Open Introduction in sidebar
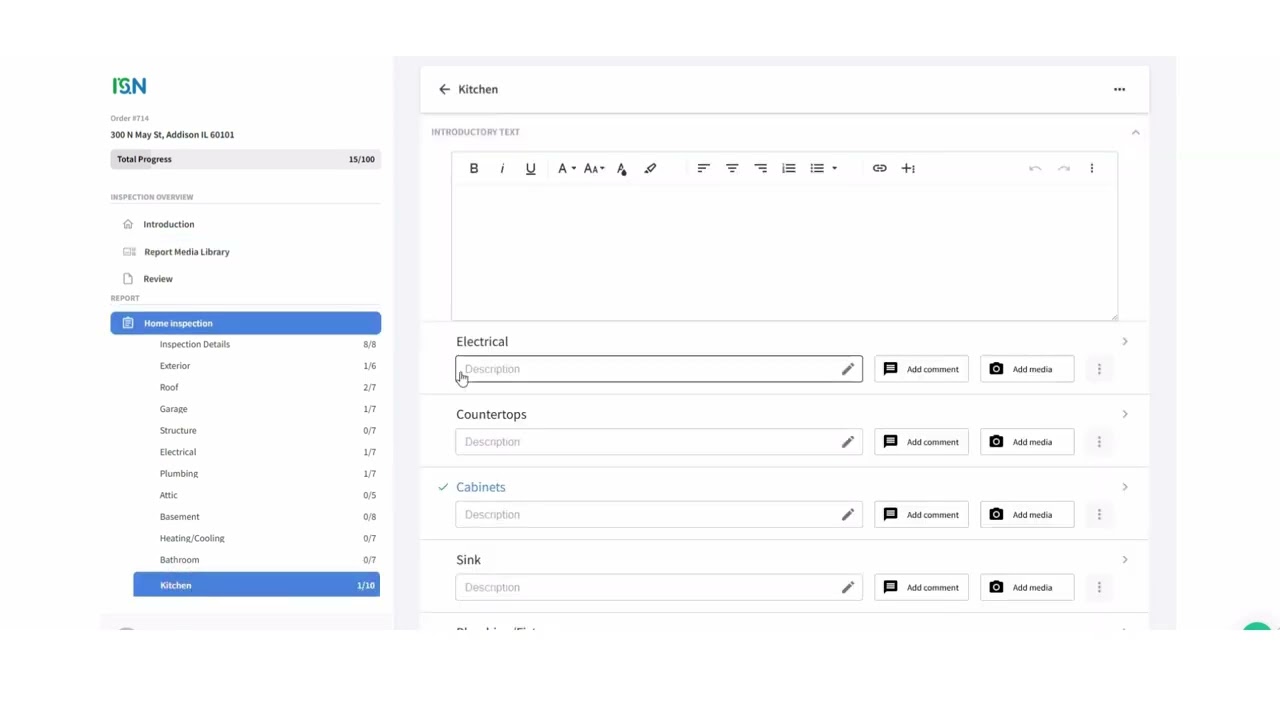The height and width of the screenshot is (720, 1280). [x=168, y=224]
